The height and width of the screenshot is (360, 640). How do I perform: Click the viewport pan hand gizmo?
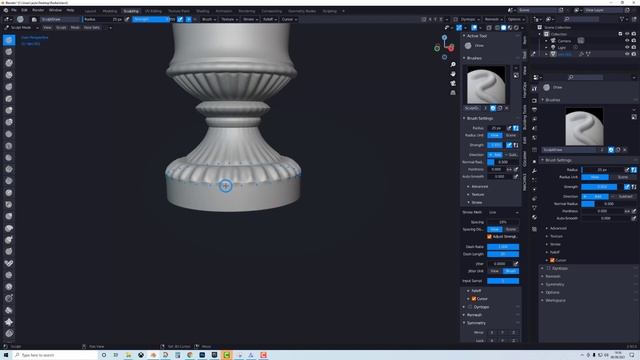coord(453,74)
